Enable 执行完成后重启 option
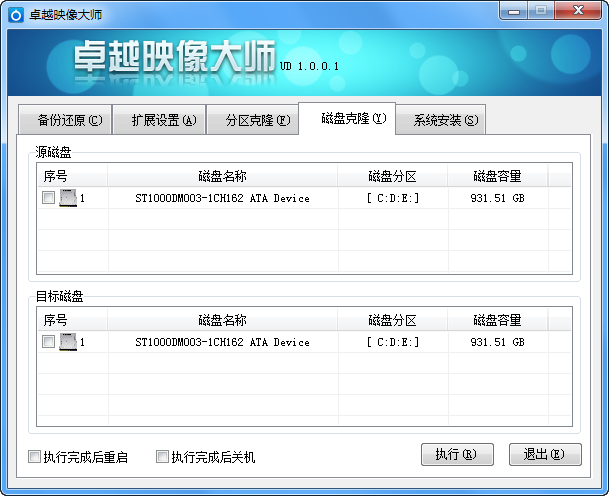 (35, 457)
